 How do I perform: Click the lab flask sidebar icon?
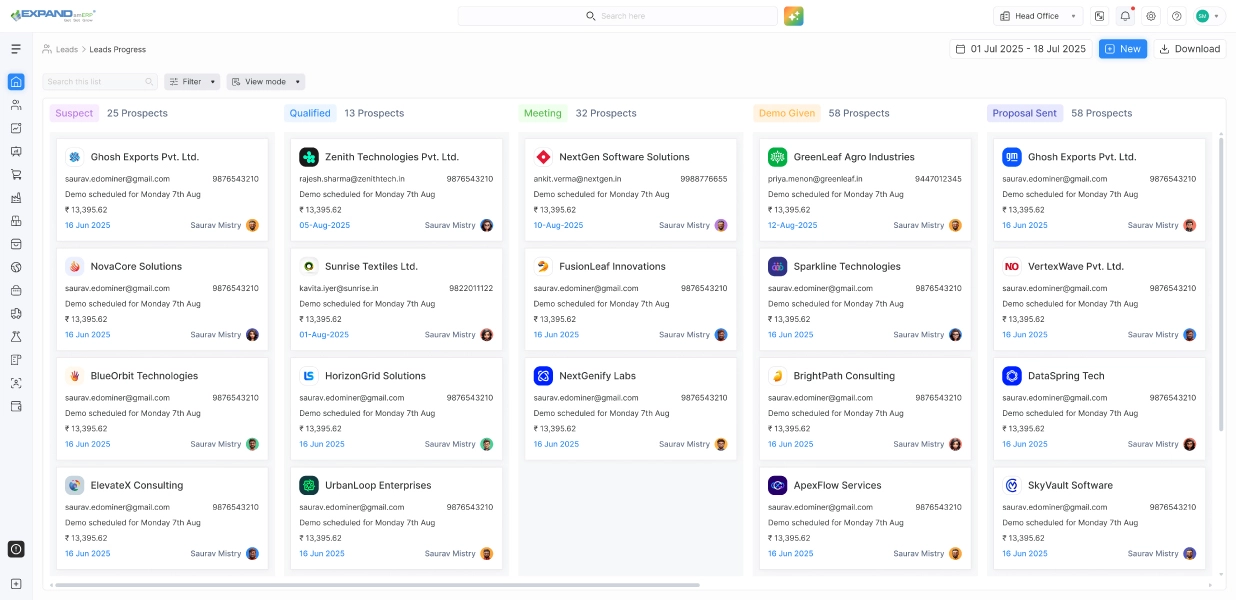tap(16, 336)
